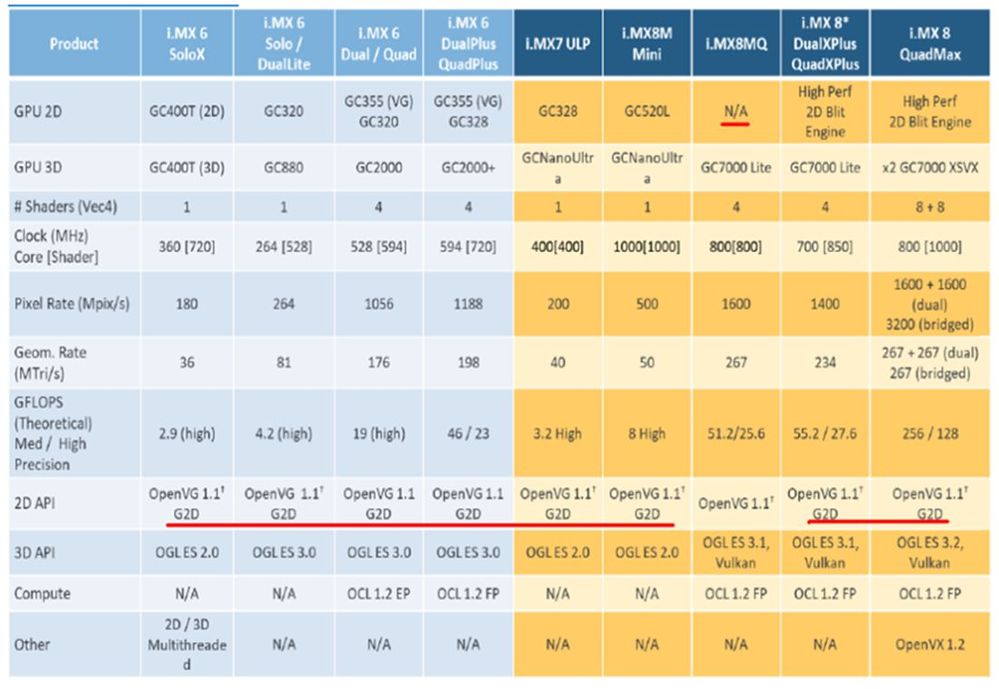The height and width of the screenshot is (689, 999).
Task: Click the "800 [1000]" clock cell
Action: [x=930, y=246]
